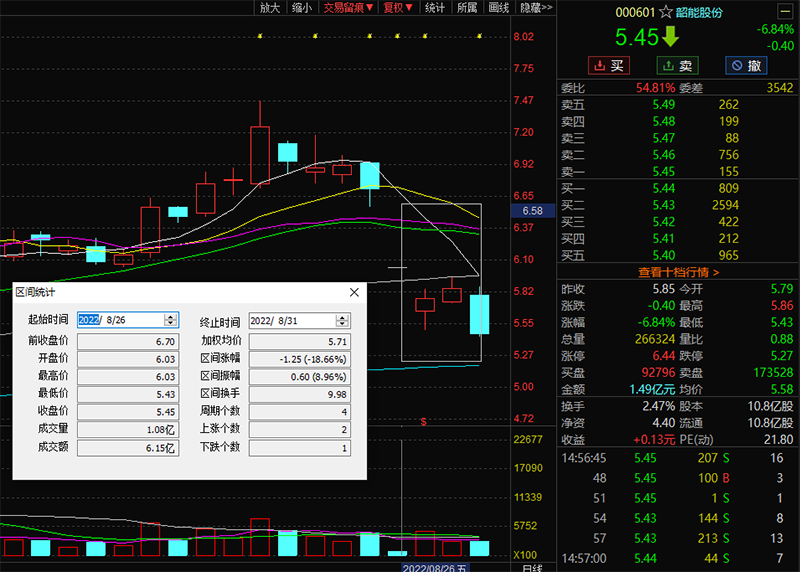Screen dimensions: 800x572
Task: Click the 放大 zoom-in toolbar button
Action: pyautogui.click(x=270, y=8)
